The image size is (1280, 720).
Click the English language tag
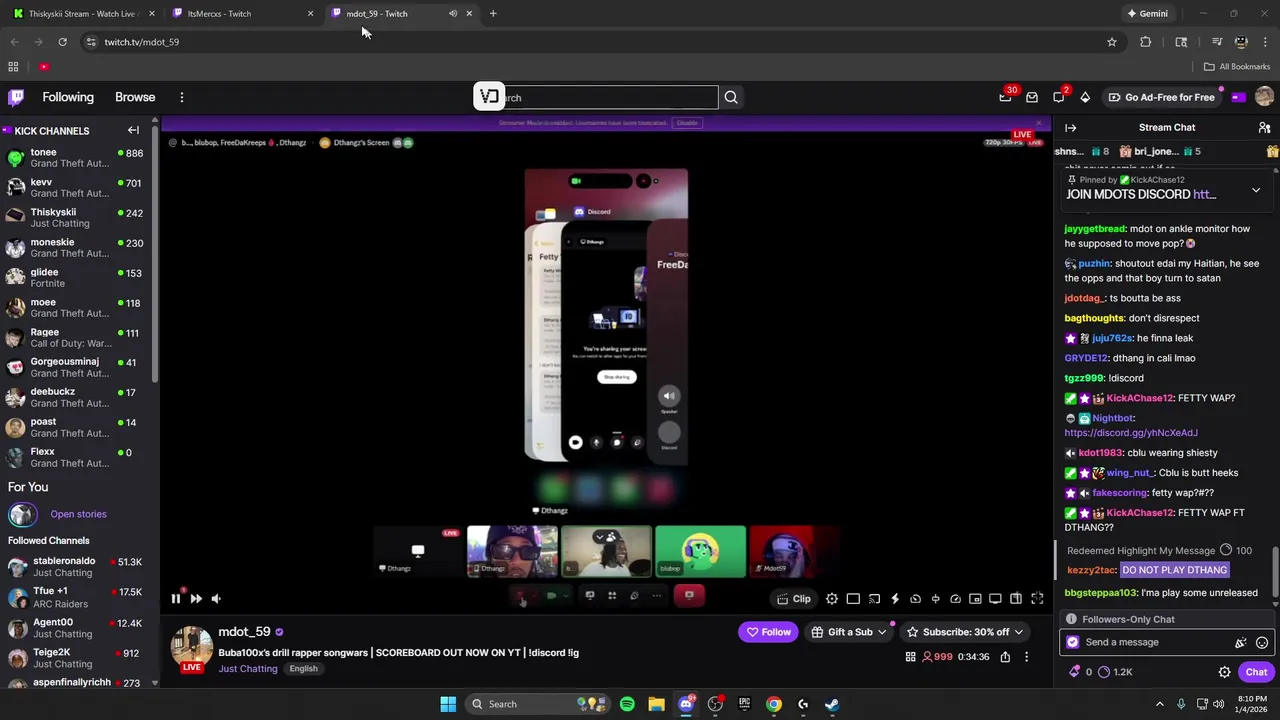303,669
